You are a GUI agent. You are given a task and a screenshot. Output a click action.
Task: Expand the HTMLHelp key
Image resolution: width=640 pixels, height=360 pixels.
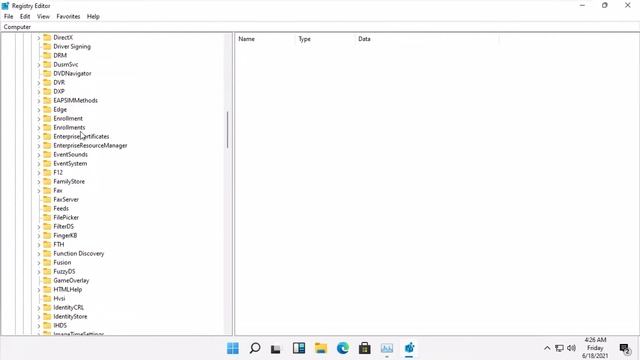tap(39, 289)
